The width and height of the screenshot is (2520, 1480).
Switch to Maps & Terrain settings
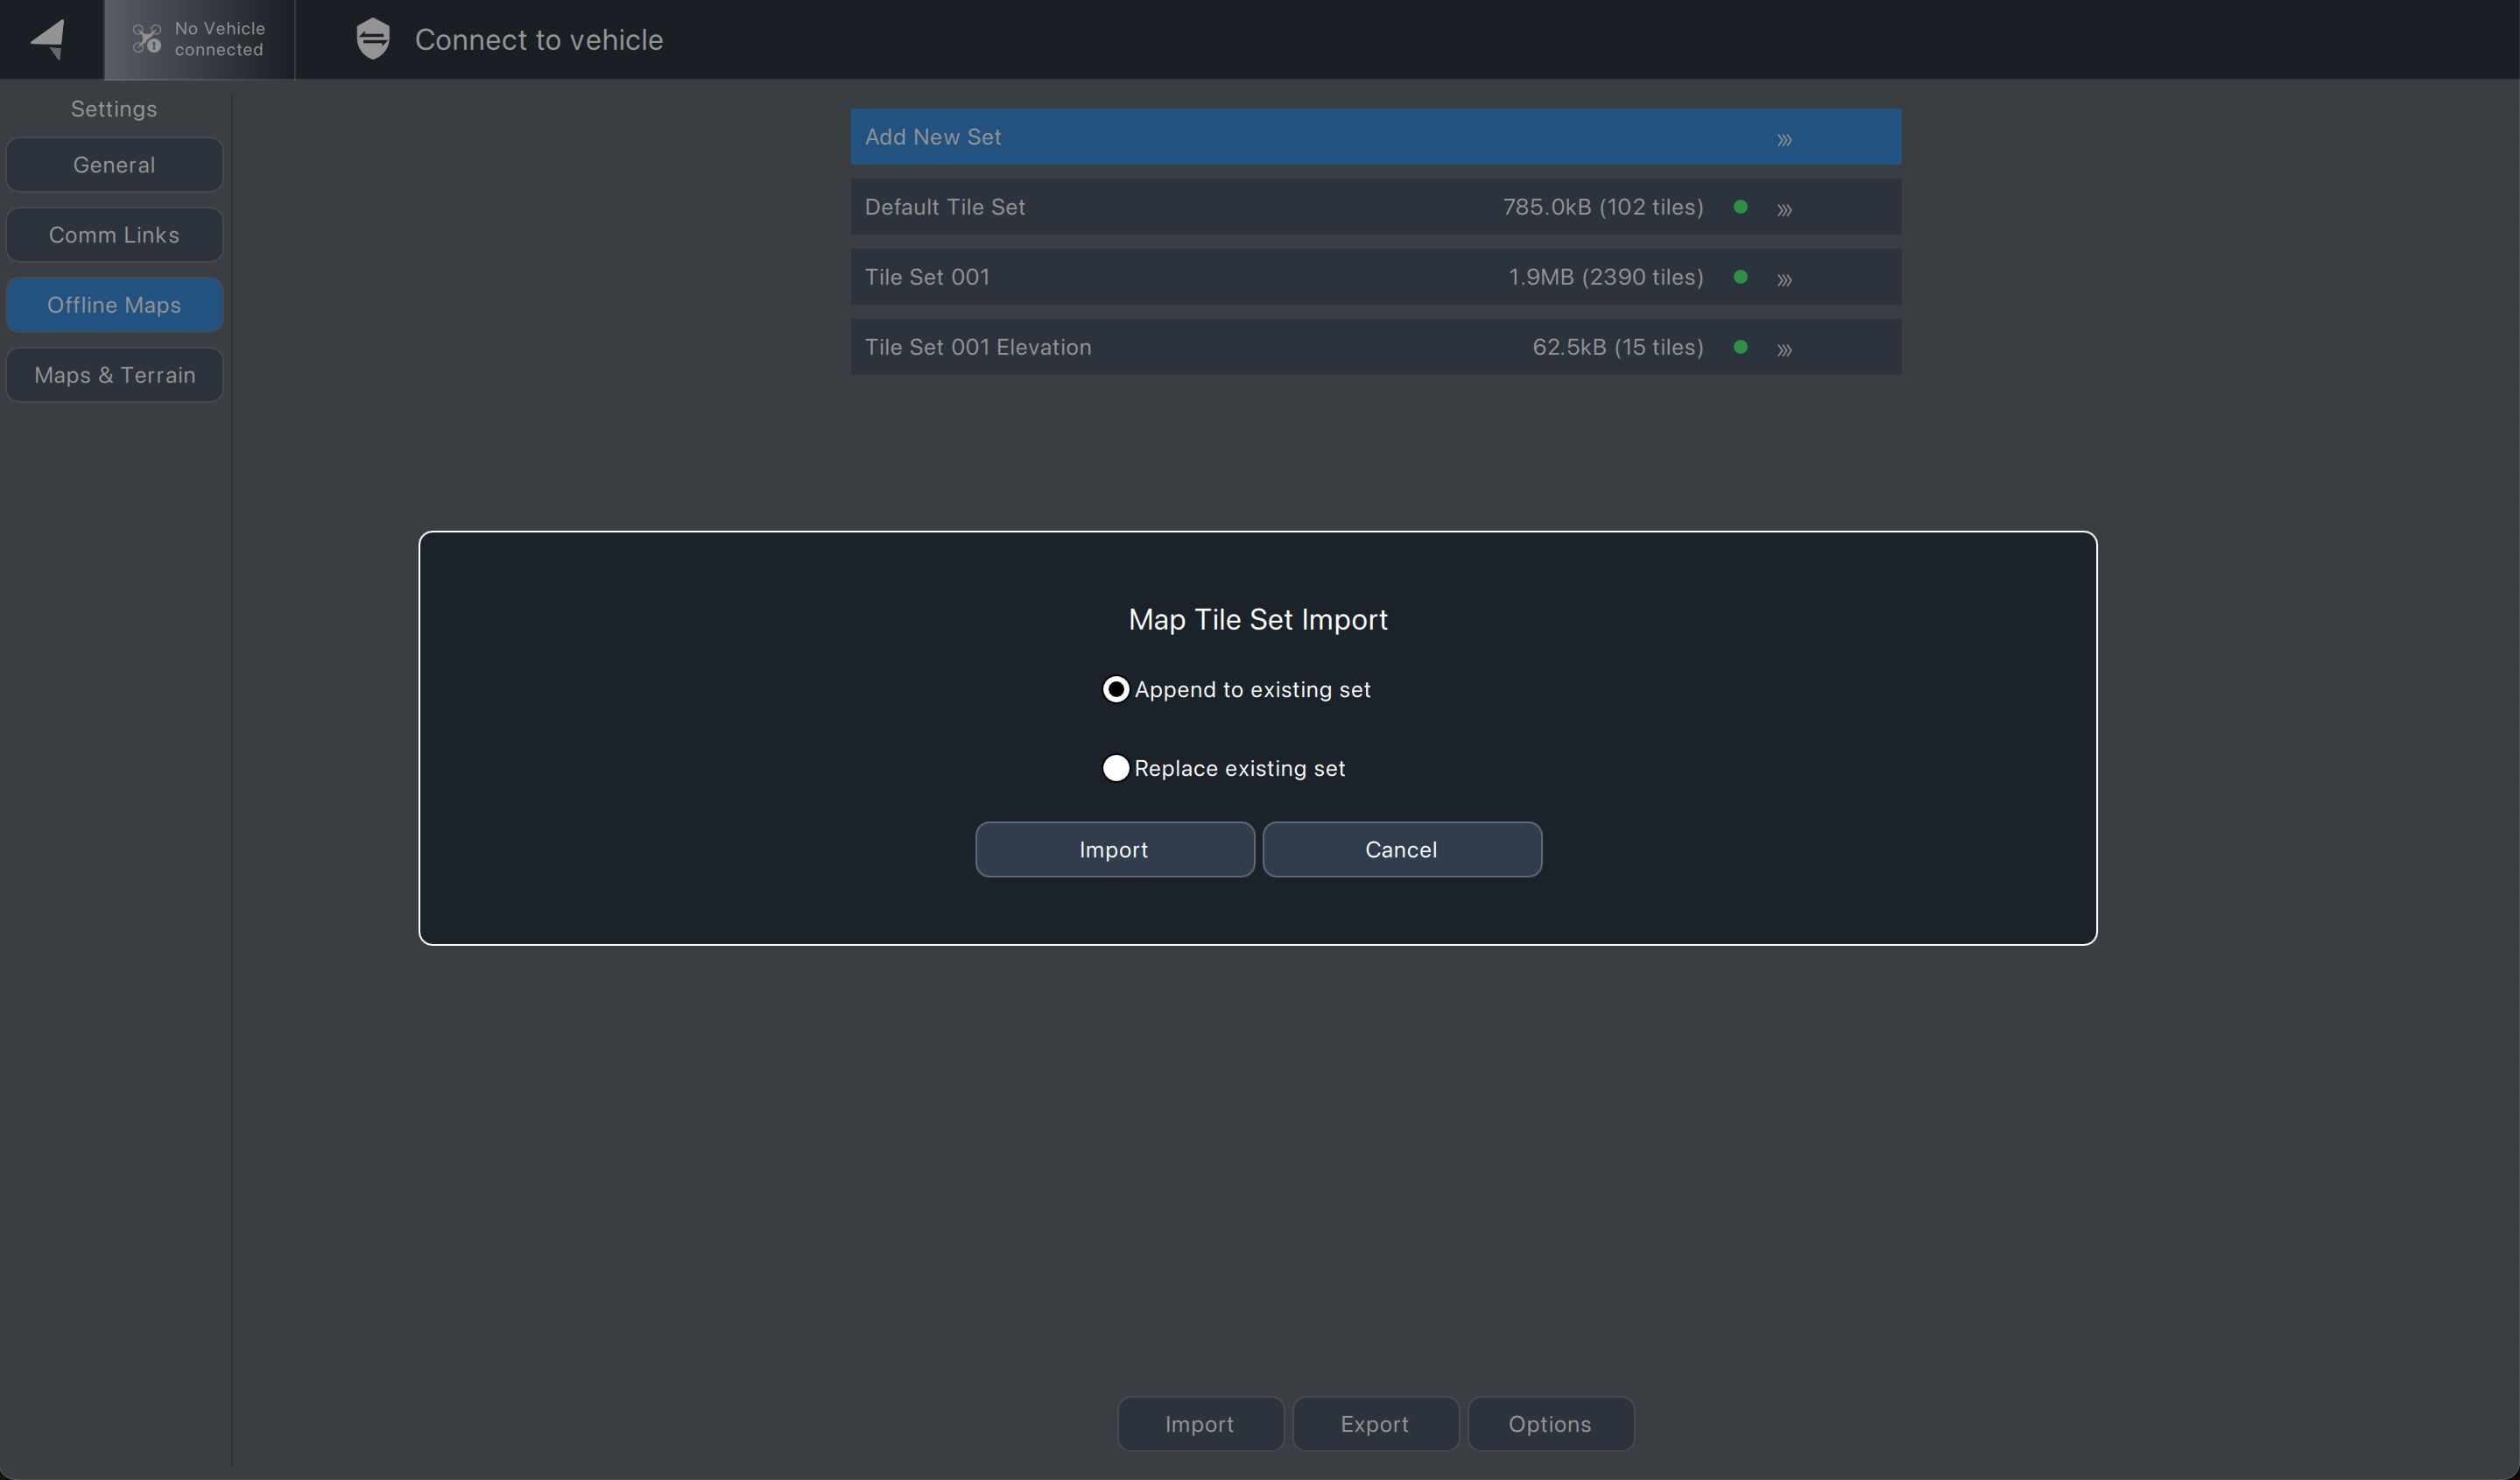[114, 375]
